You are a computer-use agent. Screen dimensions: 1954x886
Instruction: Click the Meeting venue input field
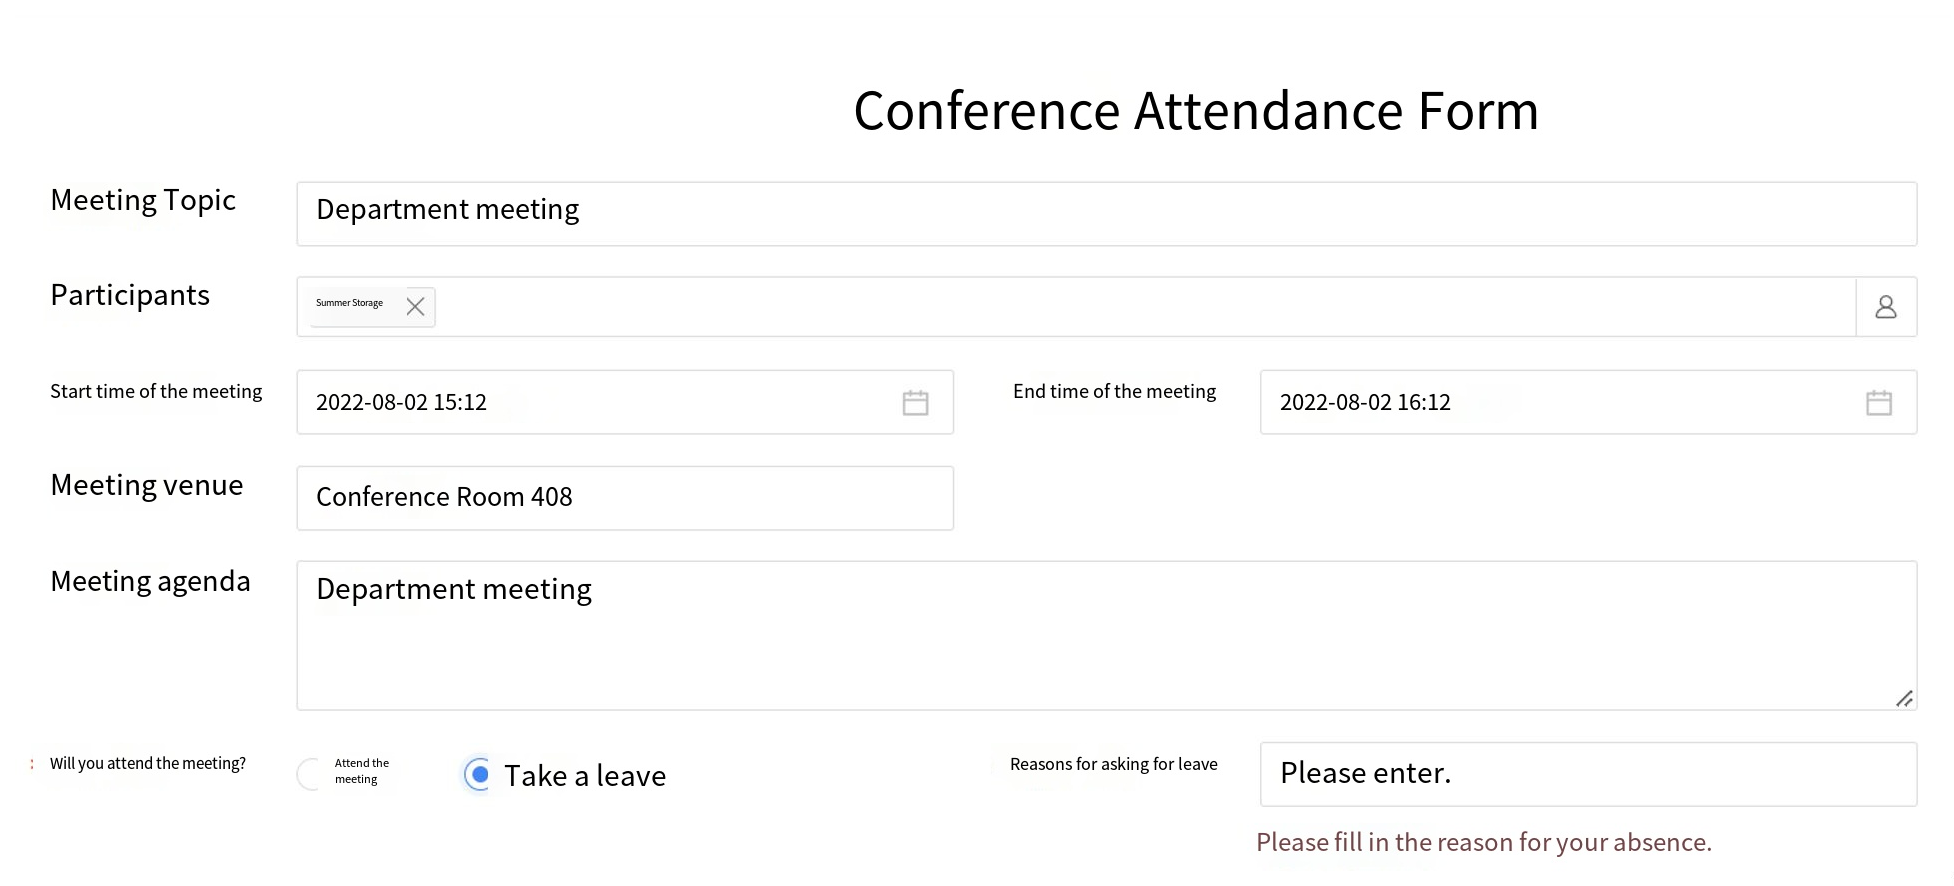pyautogui.click(x=624, y=498)
